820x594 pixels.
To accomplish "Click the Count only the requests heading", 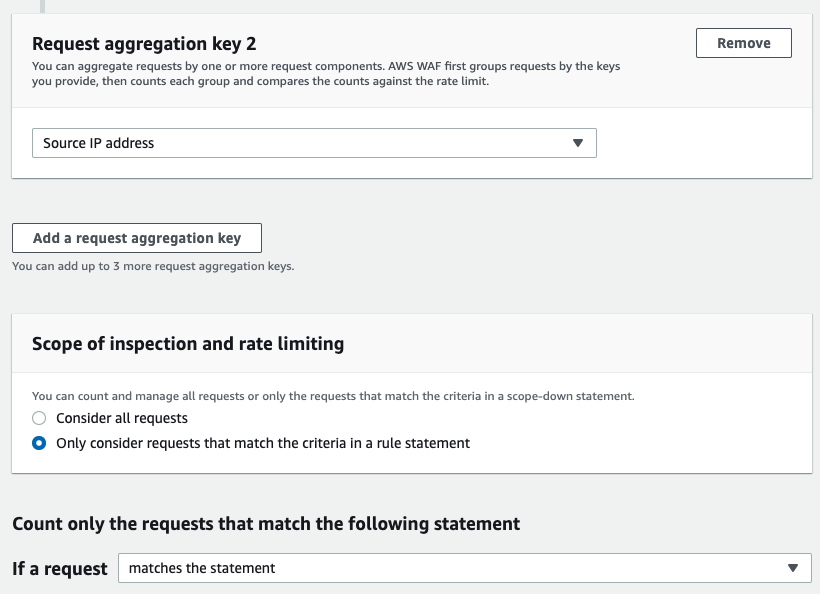I will pyautogui.click(x=266, y=523).
